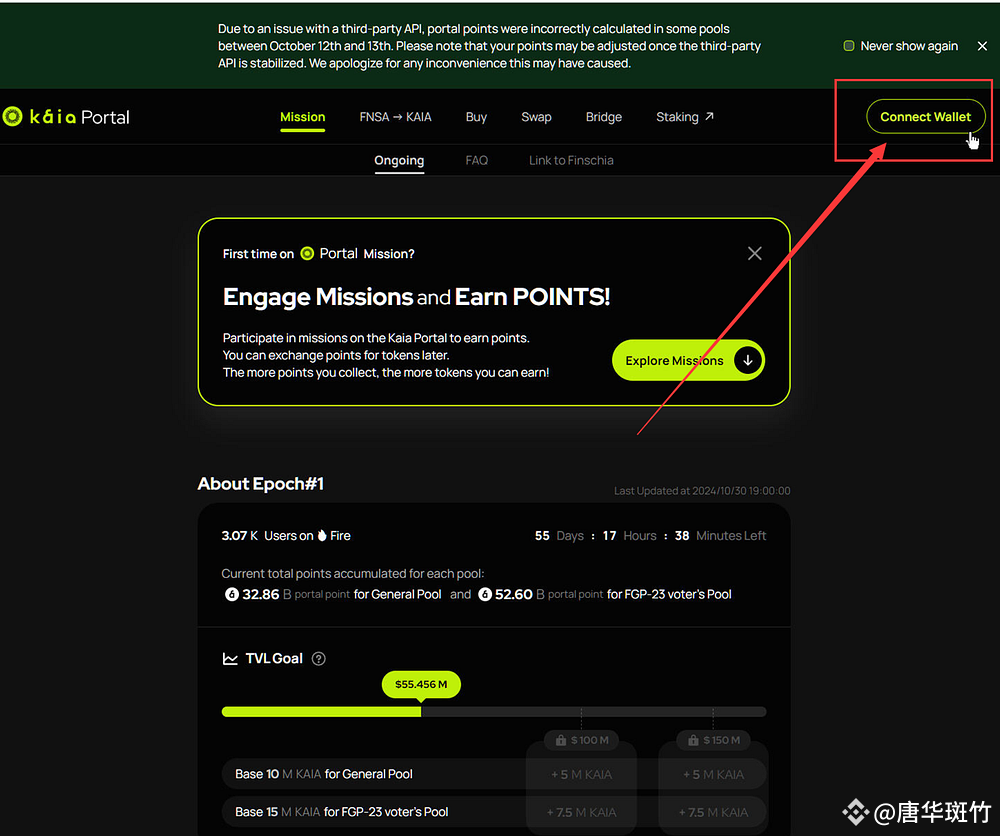The height and width of the screenshot is (836, 1000).
Task: Click the Portal logo icon in the mission card
Action: (x=307, y=254)
